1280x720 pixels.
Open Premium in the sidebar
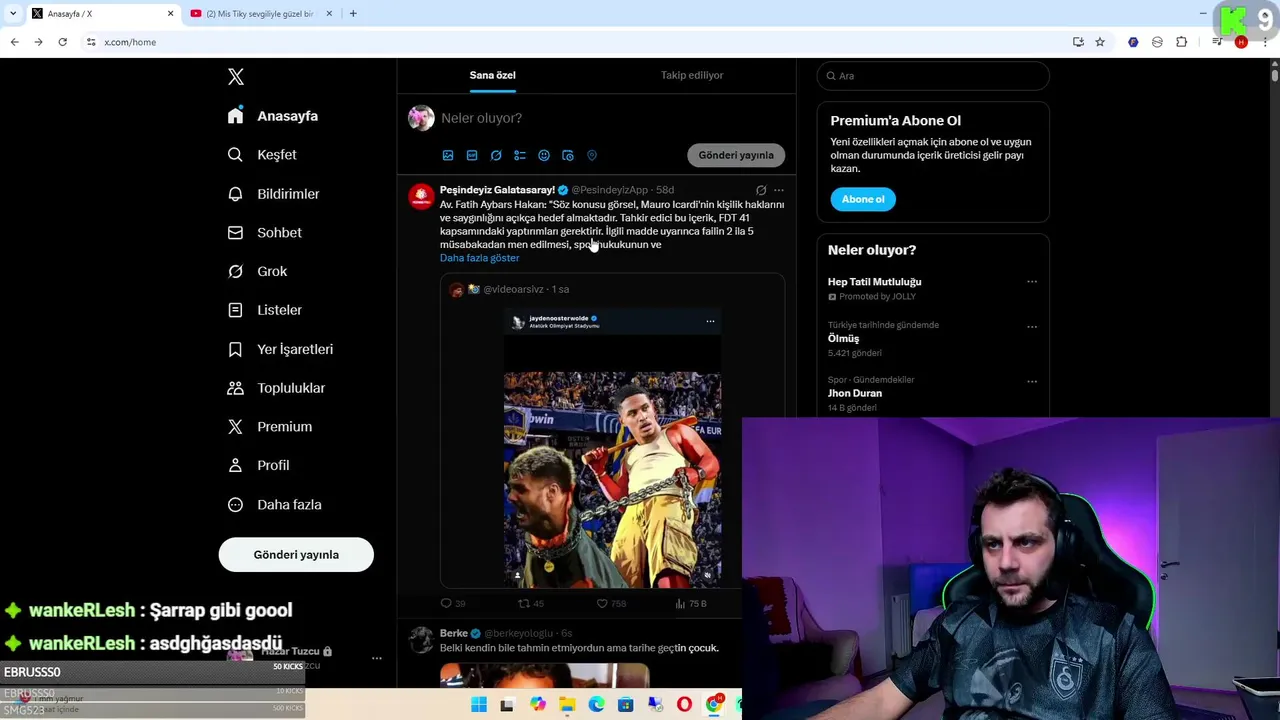point(270,427)
